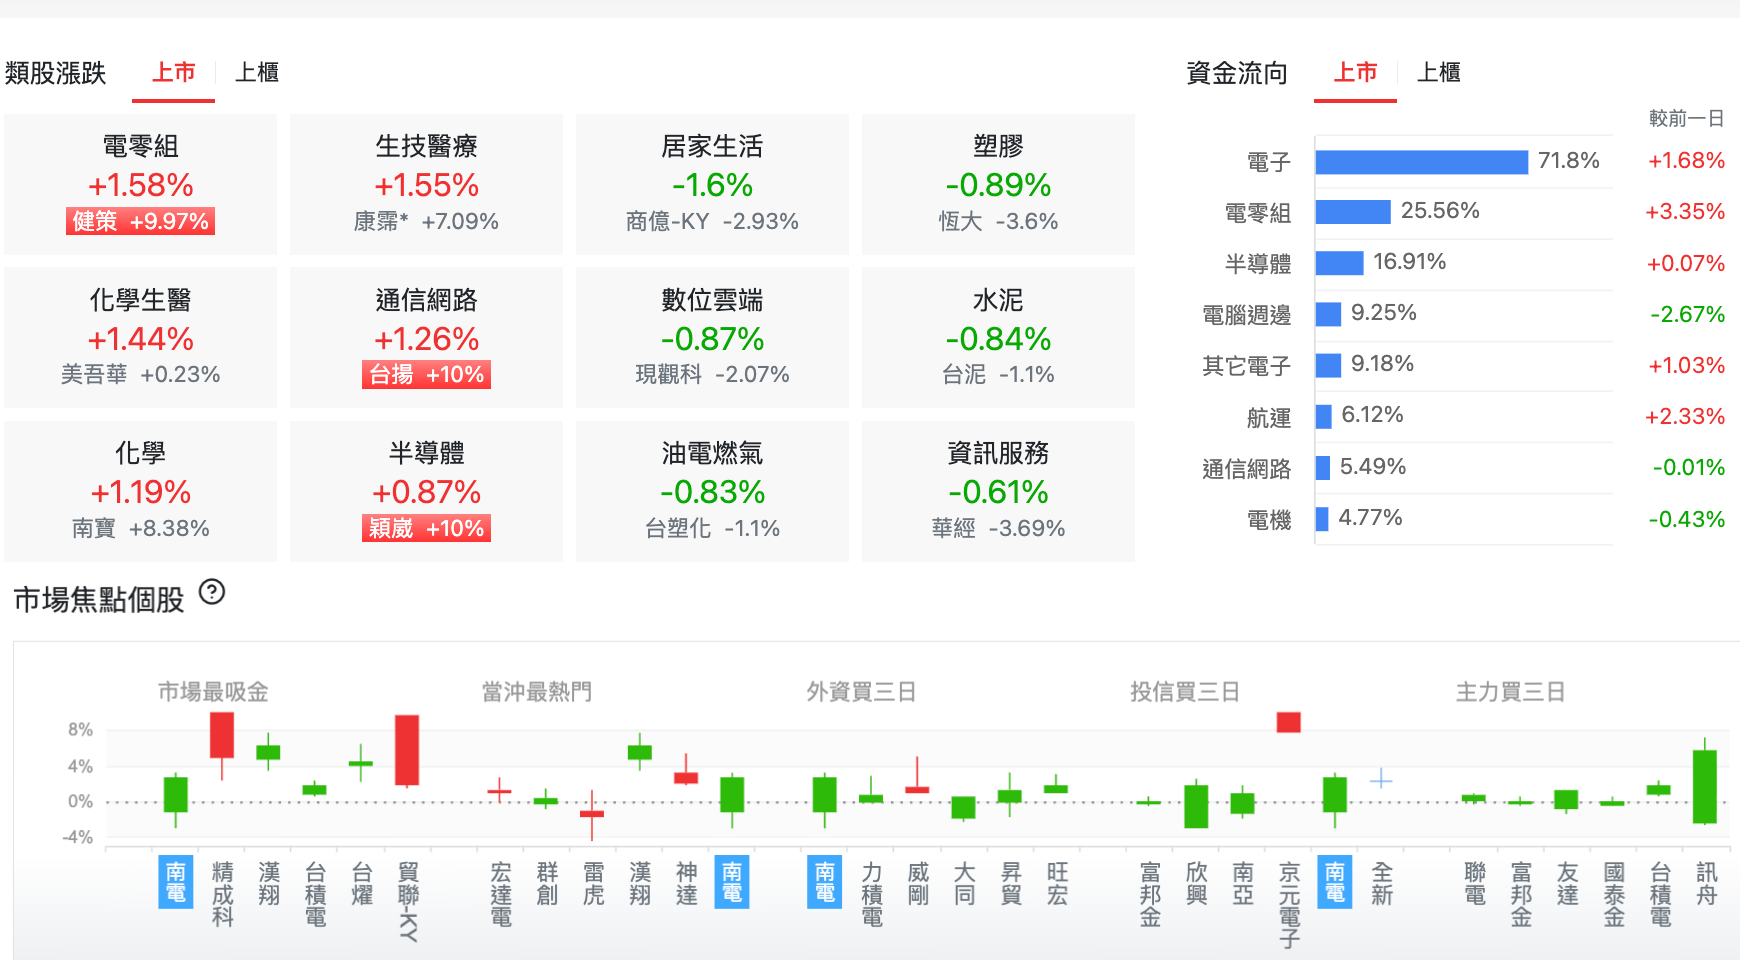Select the highlighted 南電 stock label
The image size is (1740, 960).
(x=174, y=881)
